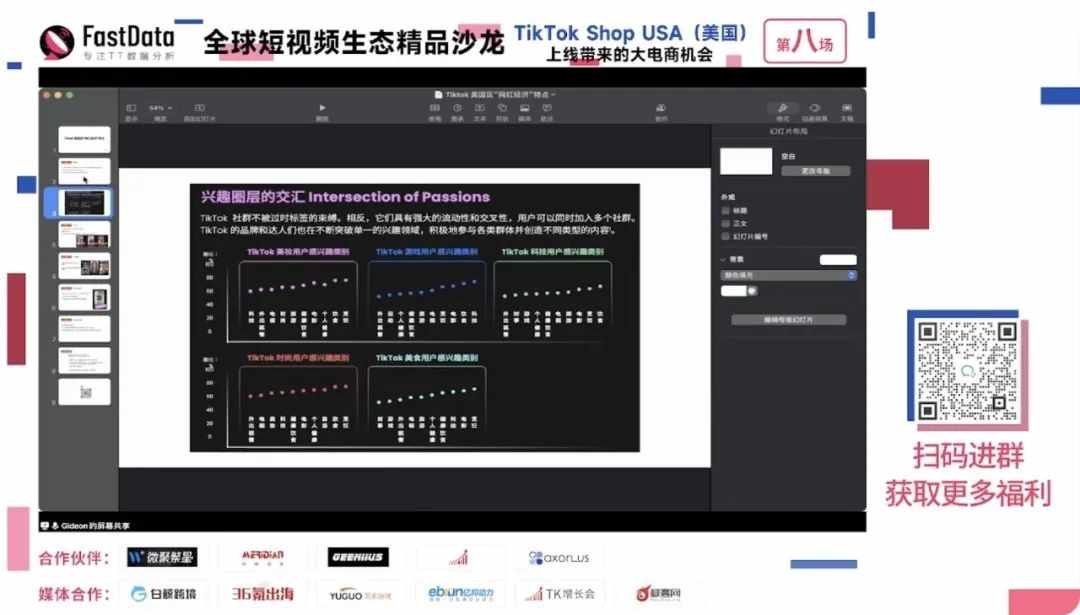Viewport: 1080px width, 615px height.
Task: Open the 54% zoom level dropdown
Action: pos(160,108)
